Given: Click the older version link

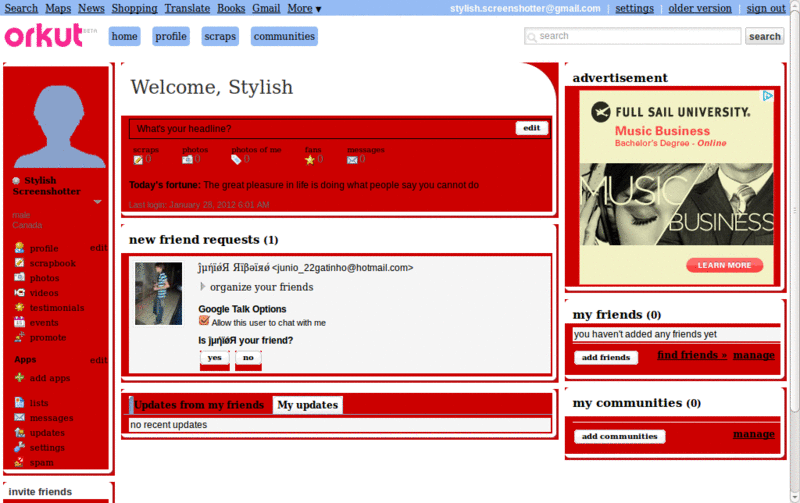Looking at the screenshot, I should pos(699,8).
